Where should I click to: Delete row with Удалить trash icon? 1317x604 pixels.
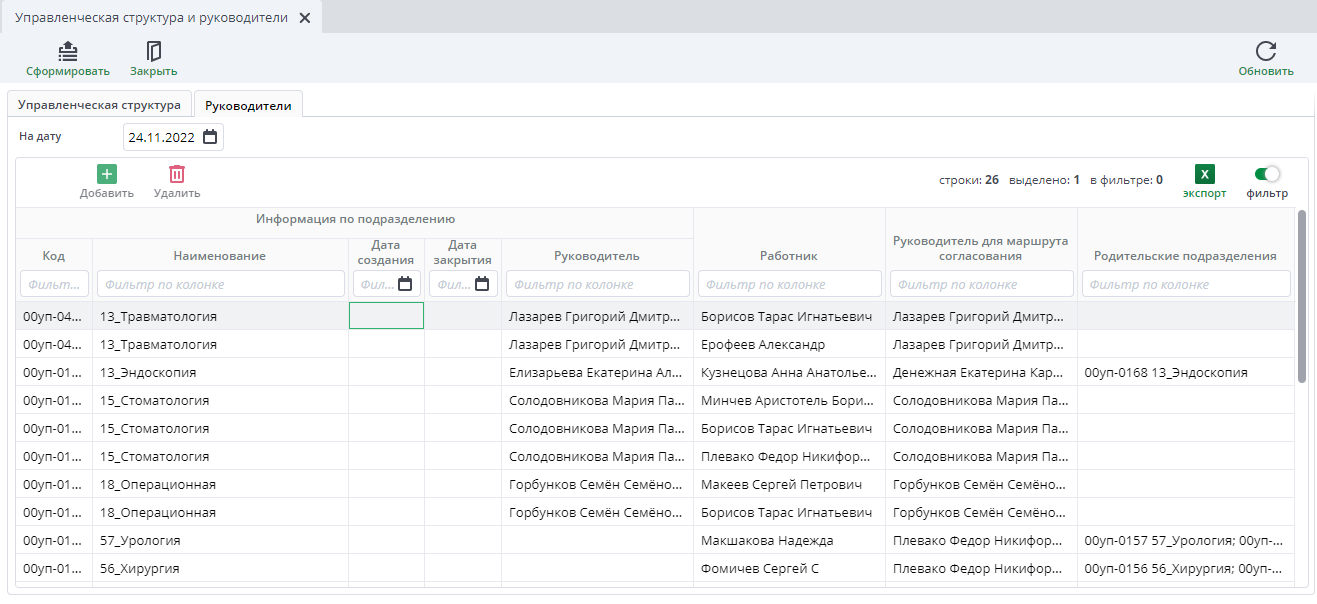pos(177,174)
